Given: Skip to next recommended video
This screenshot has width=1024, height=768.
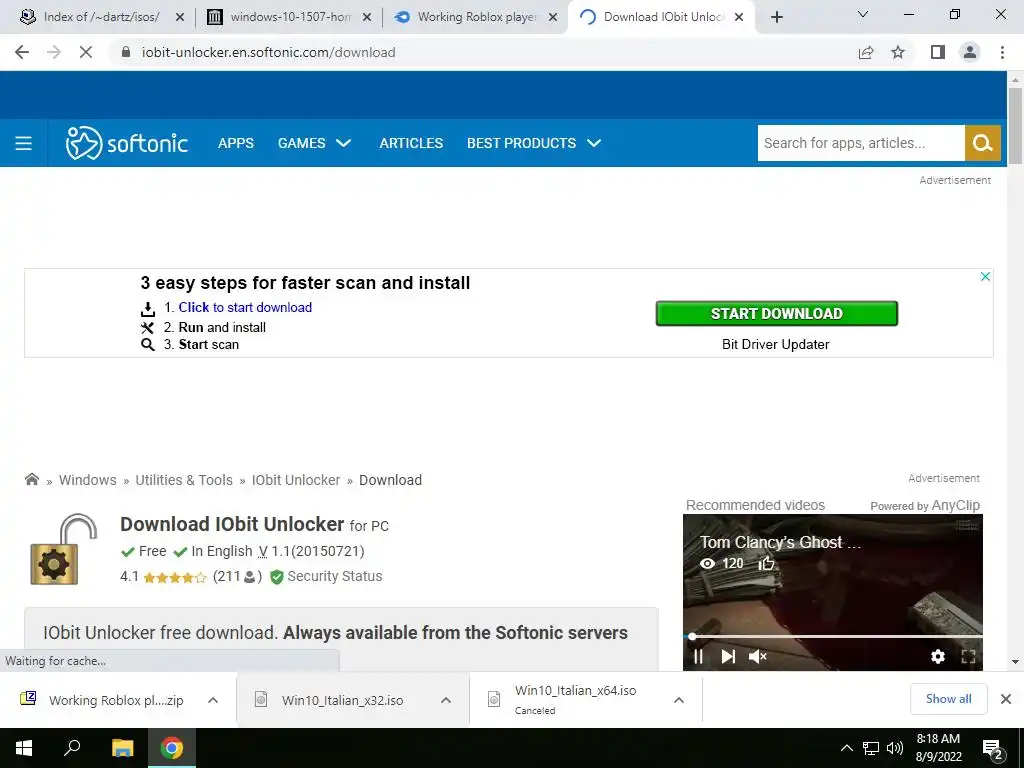Looking at the screenshot, I should click(x=728, y=656).
